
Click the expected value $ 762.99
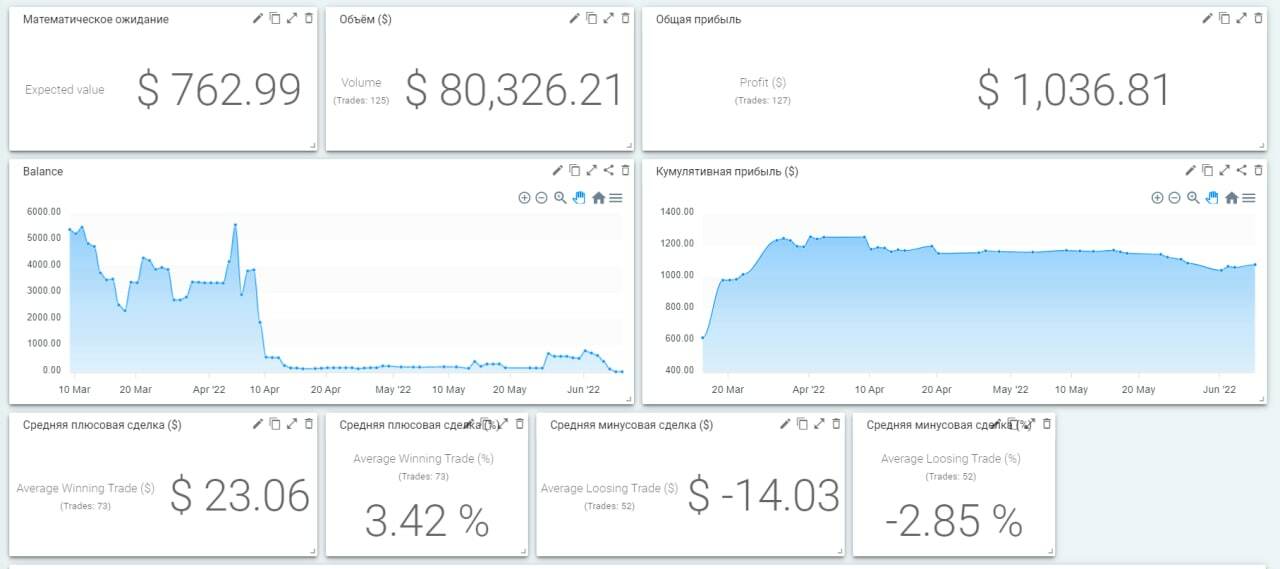(x=219, y=90)
